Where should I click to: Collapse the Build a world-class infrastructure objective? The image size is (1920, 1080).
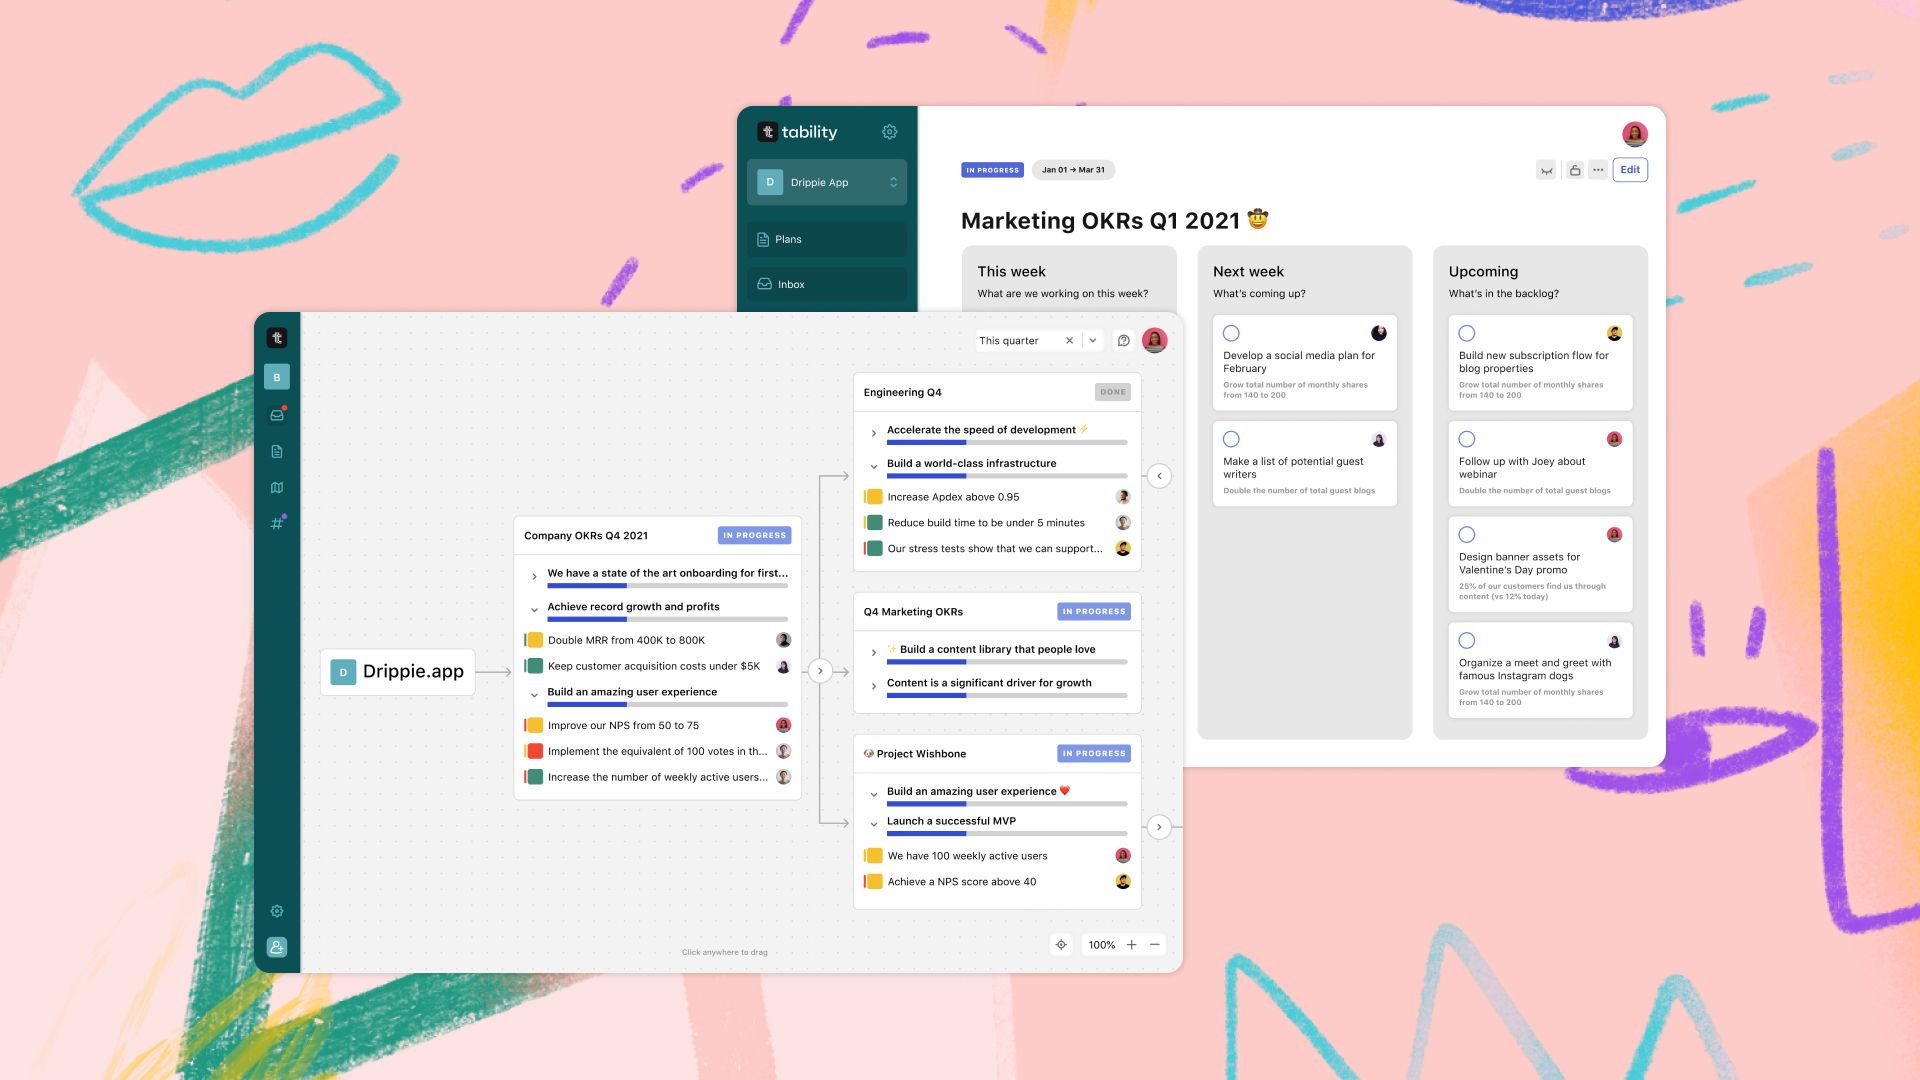874,463
